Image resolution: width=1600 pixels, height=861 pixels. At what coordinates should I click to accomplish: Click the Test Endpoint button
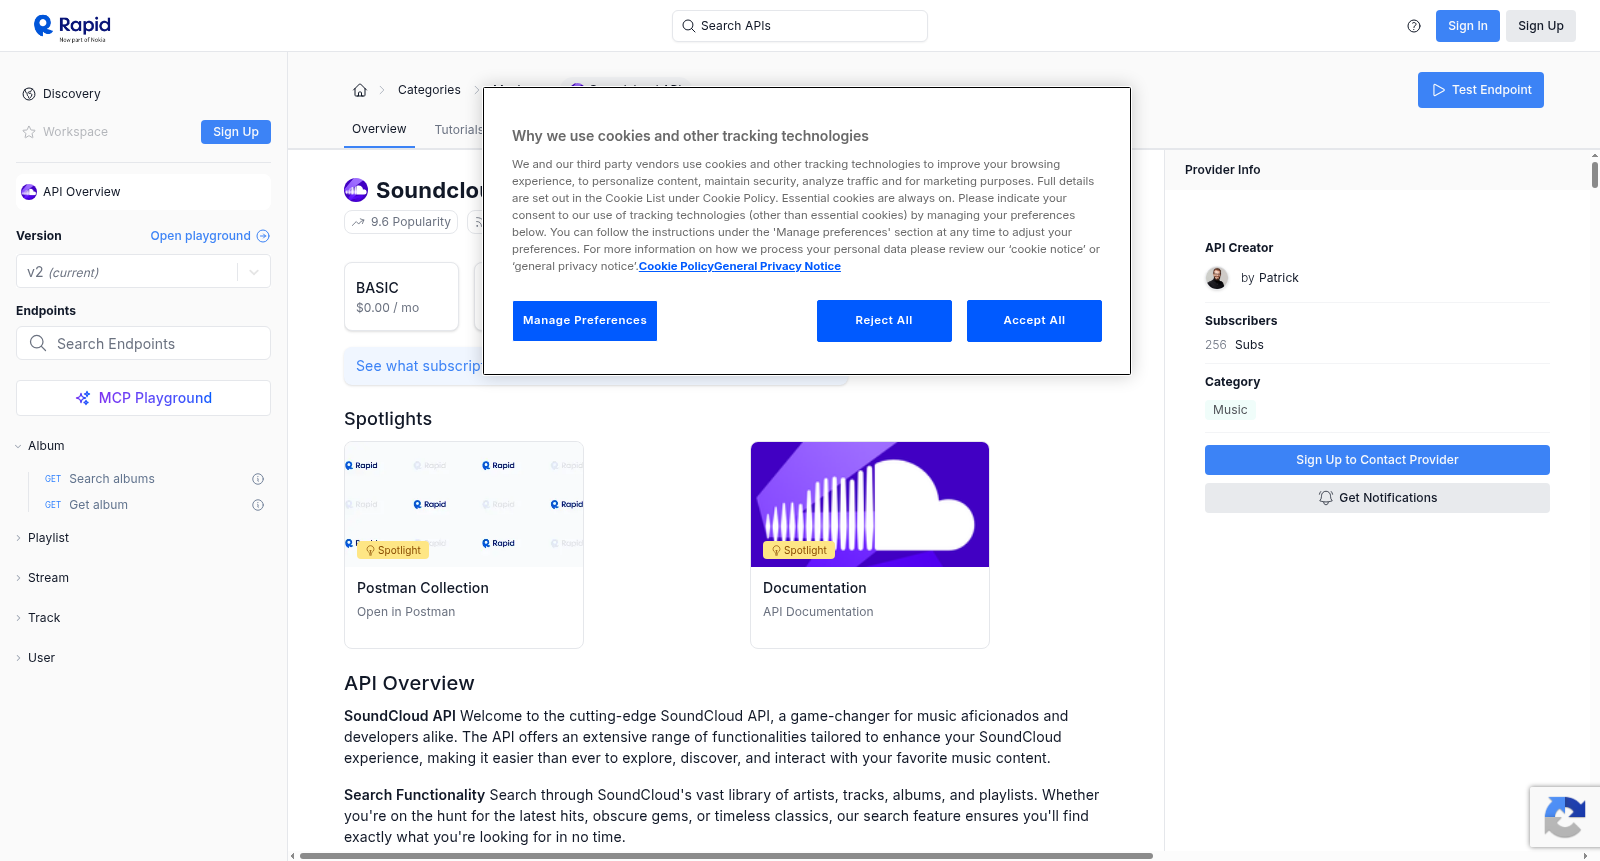(1481, 90)
